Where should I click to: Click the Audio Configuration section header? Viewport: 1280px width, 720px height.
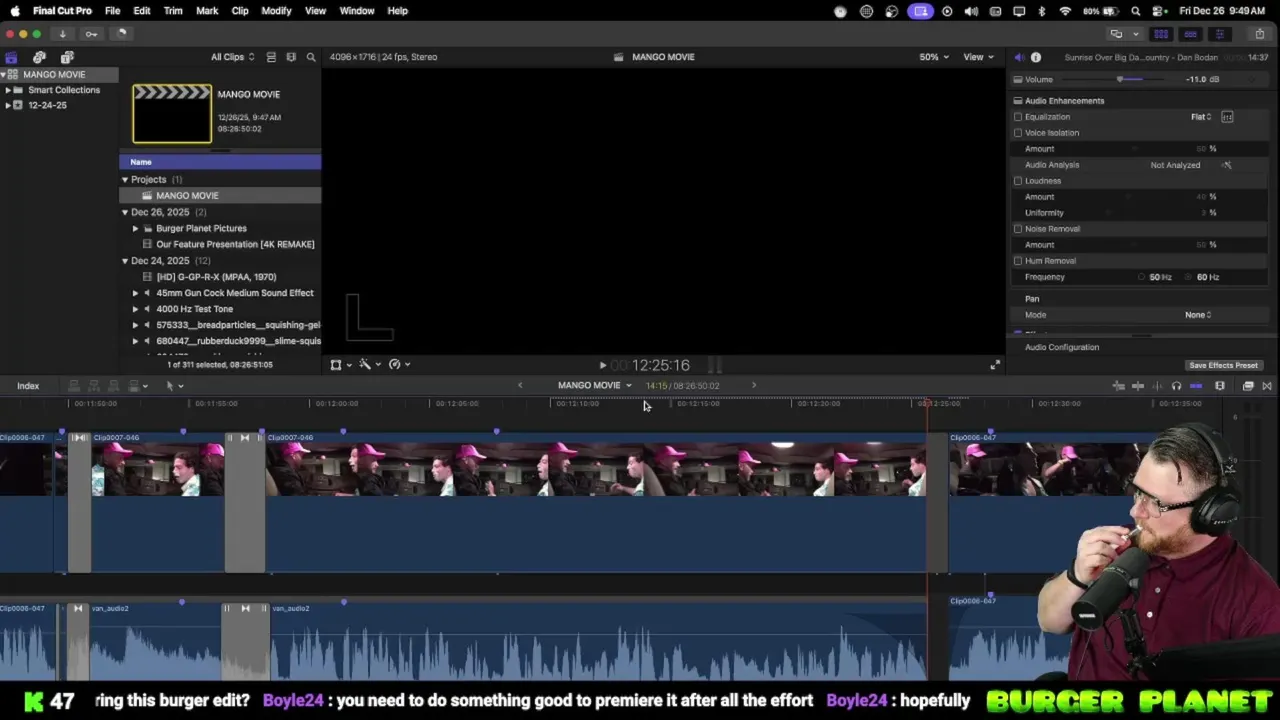pyautogui.click(x=1062, y=347)
